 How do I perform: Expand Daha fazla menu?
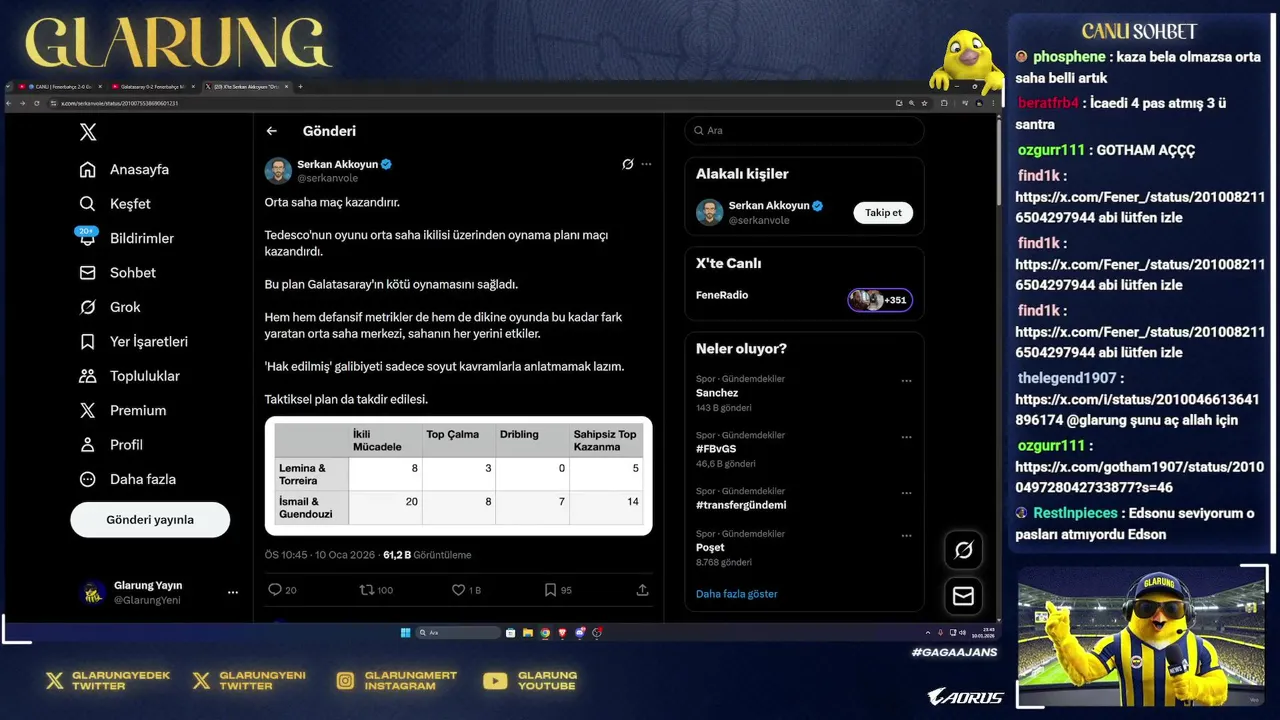[x=127, y=479]
